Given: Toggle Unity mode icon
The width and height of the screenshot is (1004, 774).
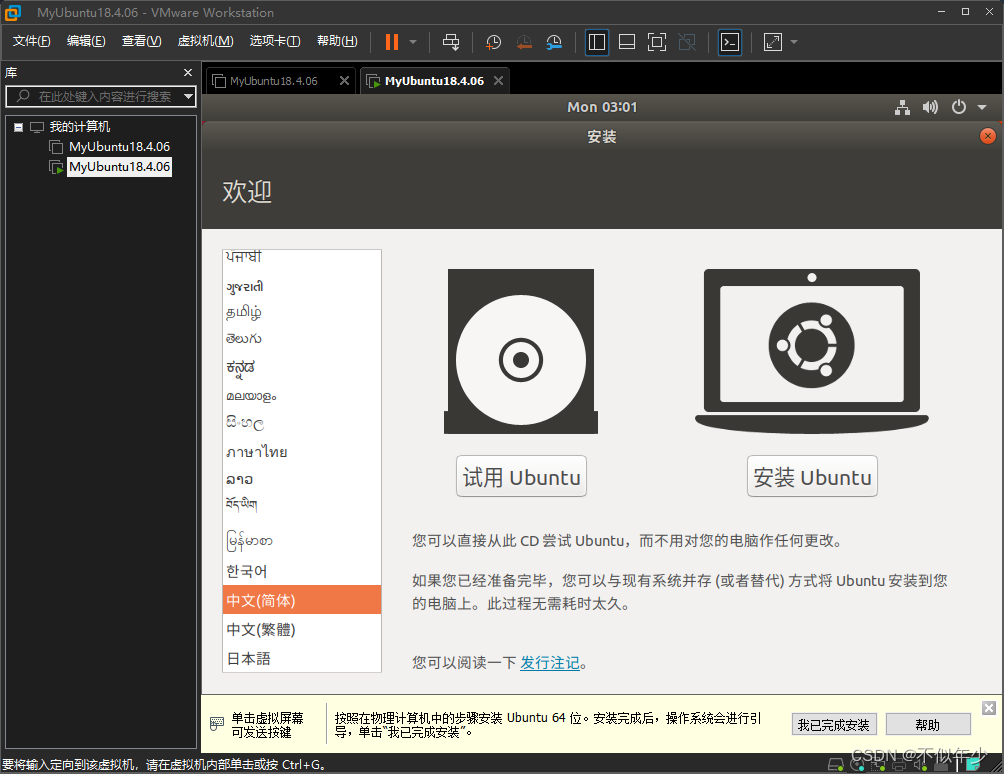Looking at the screenshot, I should pos(687,42).
